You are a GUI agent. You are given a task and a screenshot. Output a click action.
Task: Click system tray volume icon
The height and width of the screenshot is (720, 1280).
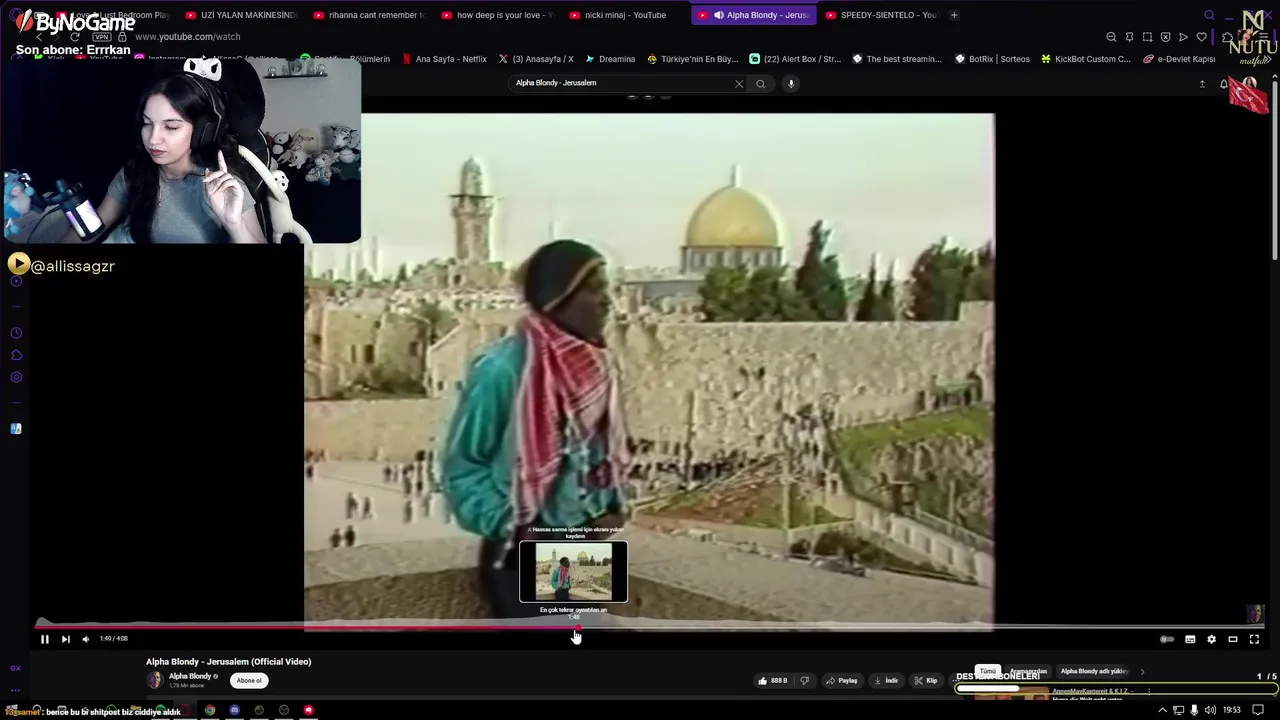click(1210, 710)
